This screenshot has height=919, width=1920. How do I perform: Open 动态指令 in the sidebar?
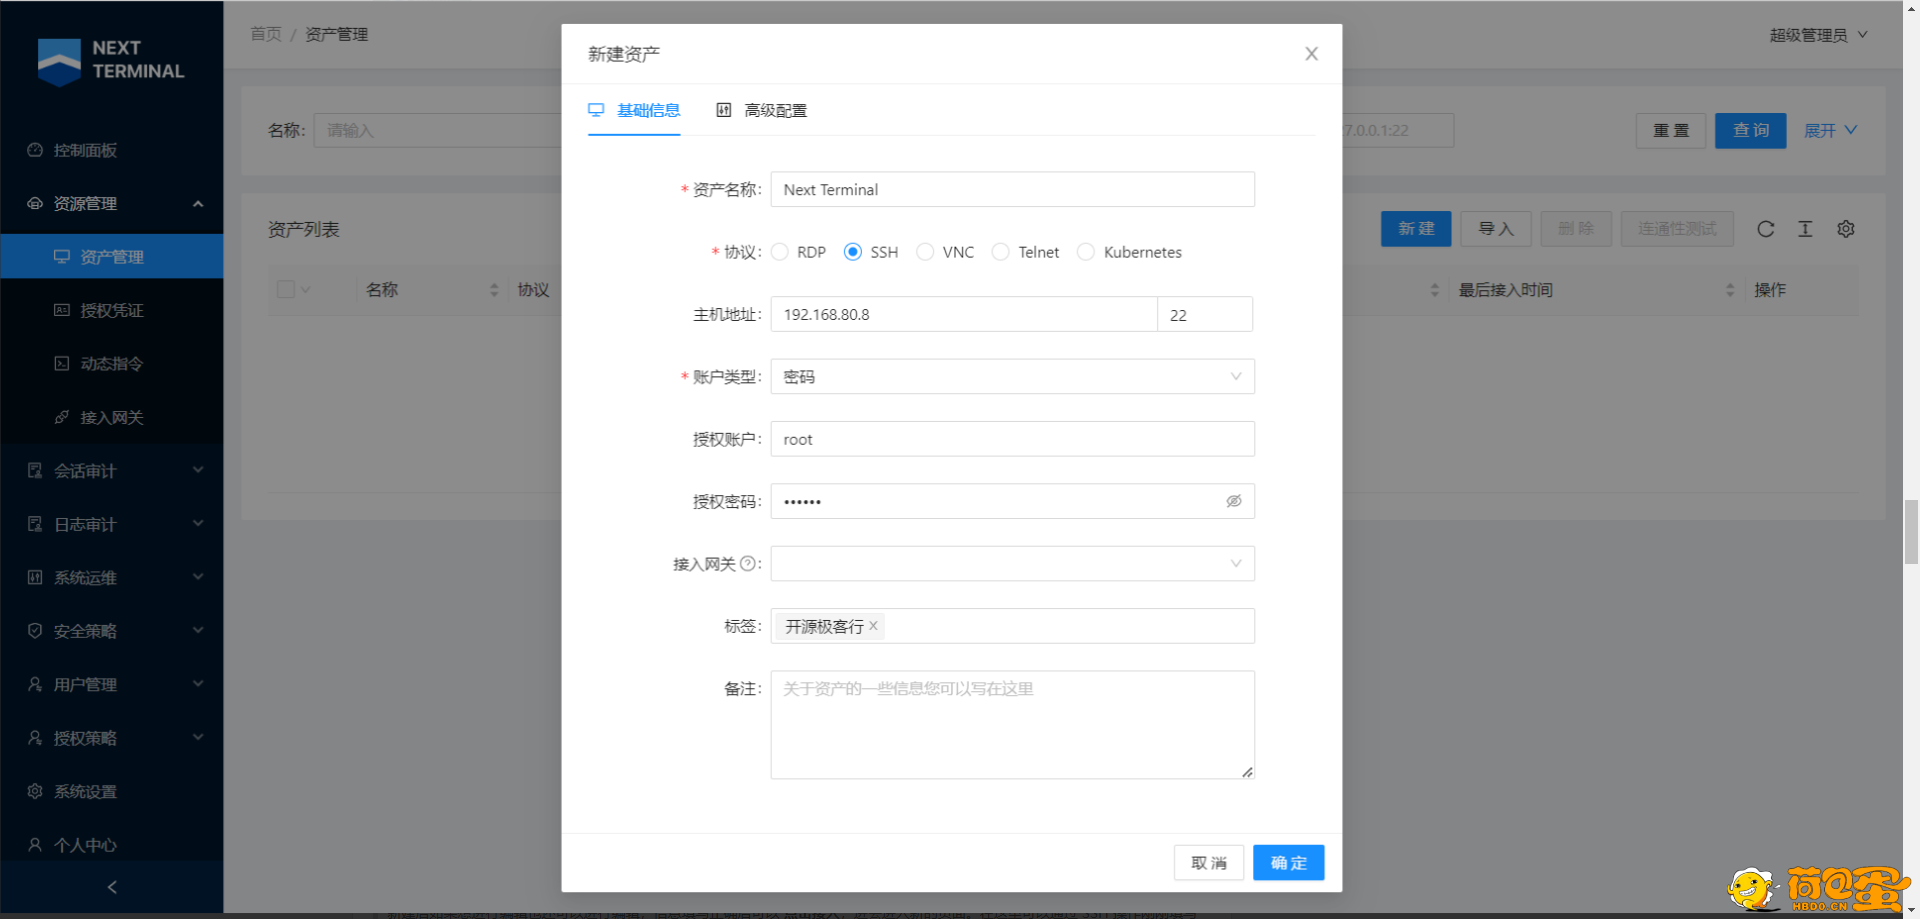(x=111, y=363)
